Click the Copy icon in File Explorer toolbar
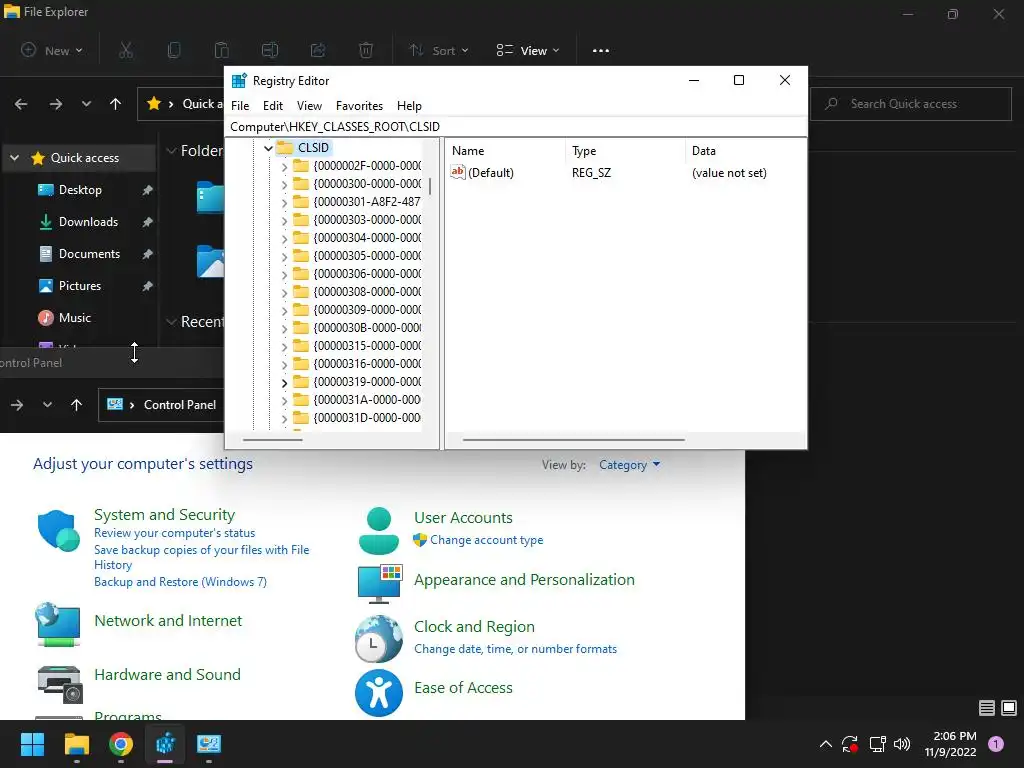 [174, 50]
